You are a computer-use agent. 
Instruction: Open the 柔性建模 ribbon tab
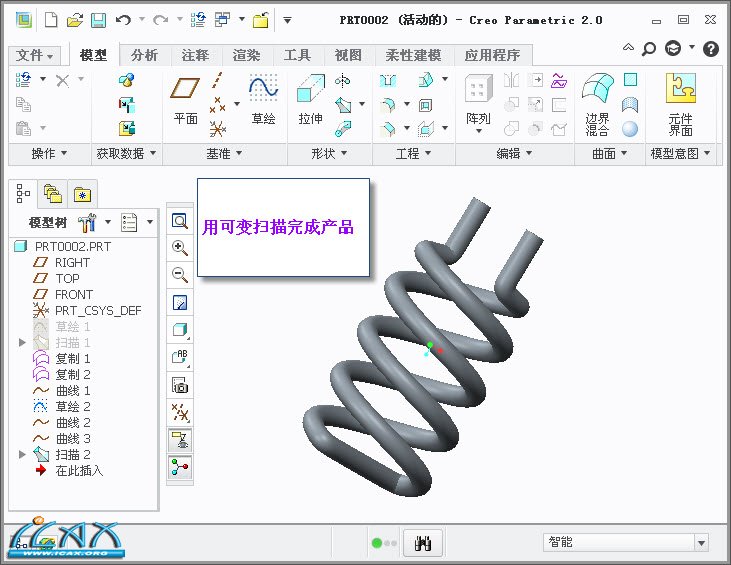coord(412,55)
